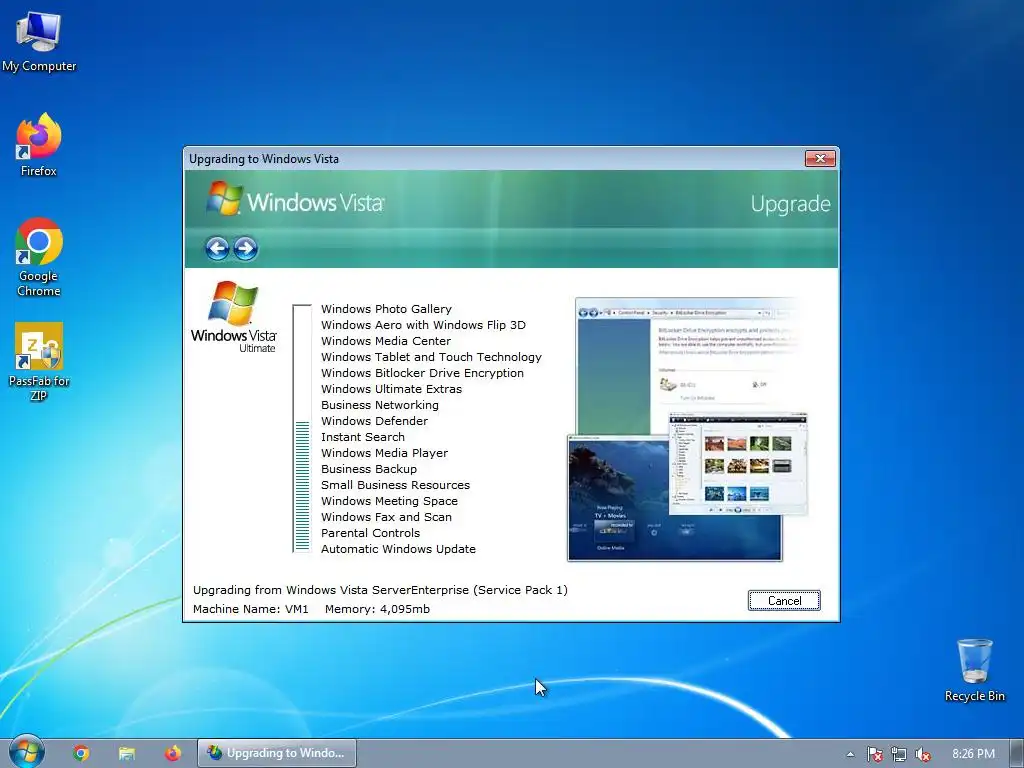Open network status tray icon
1024x768 pixels.
pos(899,754)
